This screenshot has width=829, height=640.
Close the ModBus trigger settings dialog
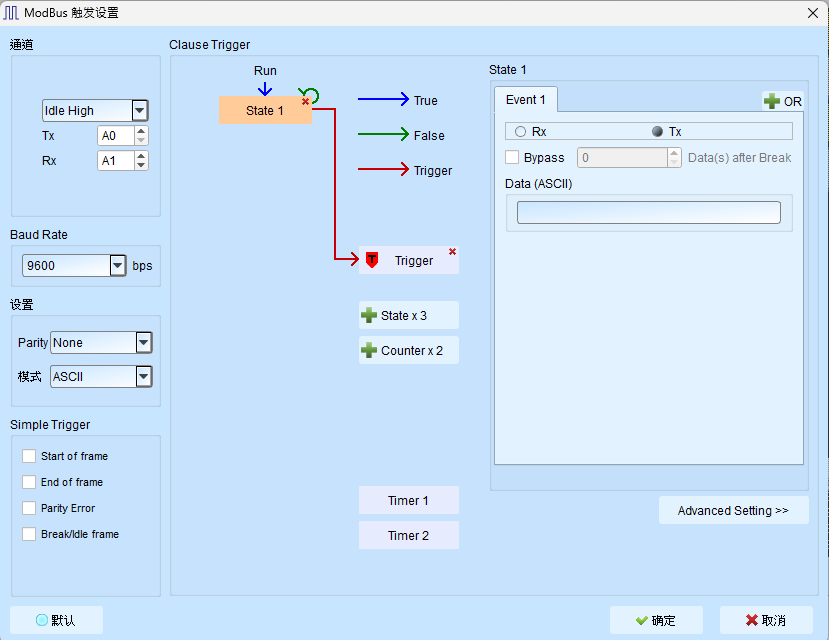pos(813,13)
